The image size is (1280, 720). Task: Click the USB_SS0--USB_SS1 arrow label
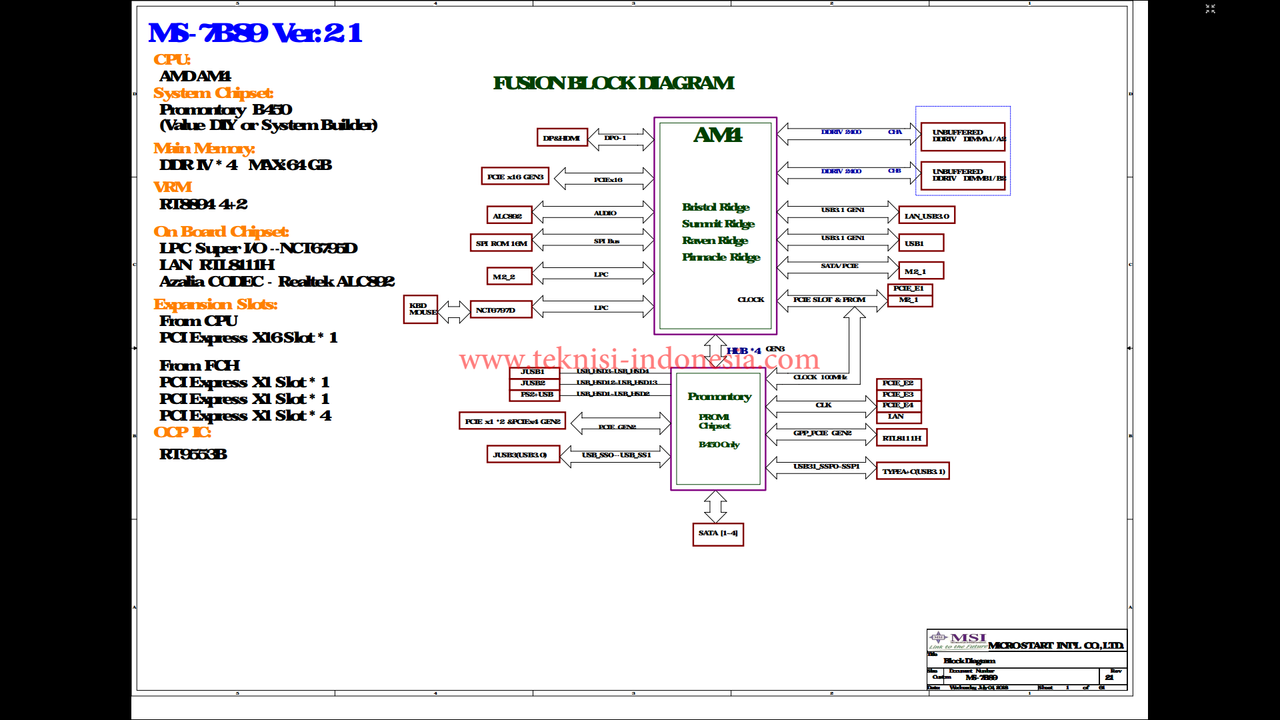[617, 454]
